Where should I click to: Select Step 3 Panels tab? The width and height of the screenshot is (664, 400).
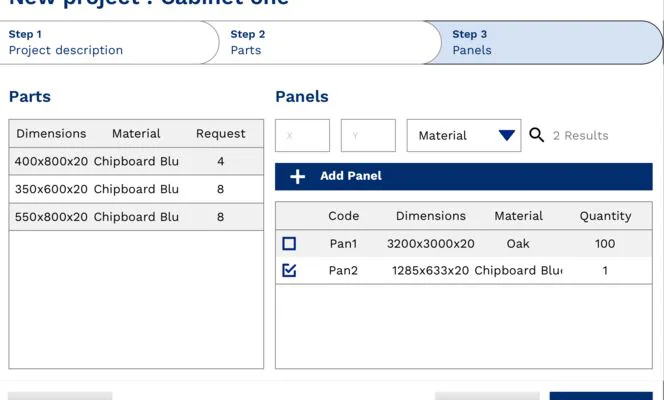click(x=548, y=42)
